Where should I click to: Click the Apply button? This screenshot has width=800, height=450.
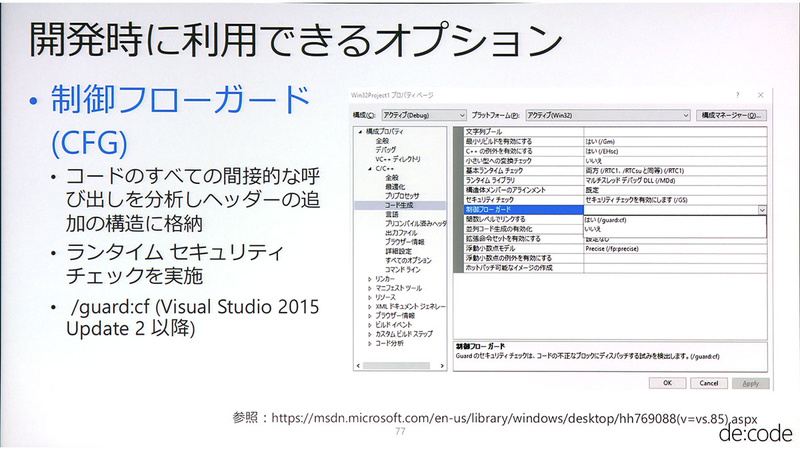(x=751, y=383)
